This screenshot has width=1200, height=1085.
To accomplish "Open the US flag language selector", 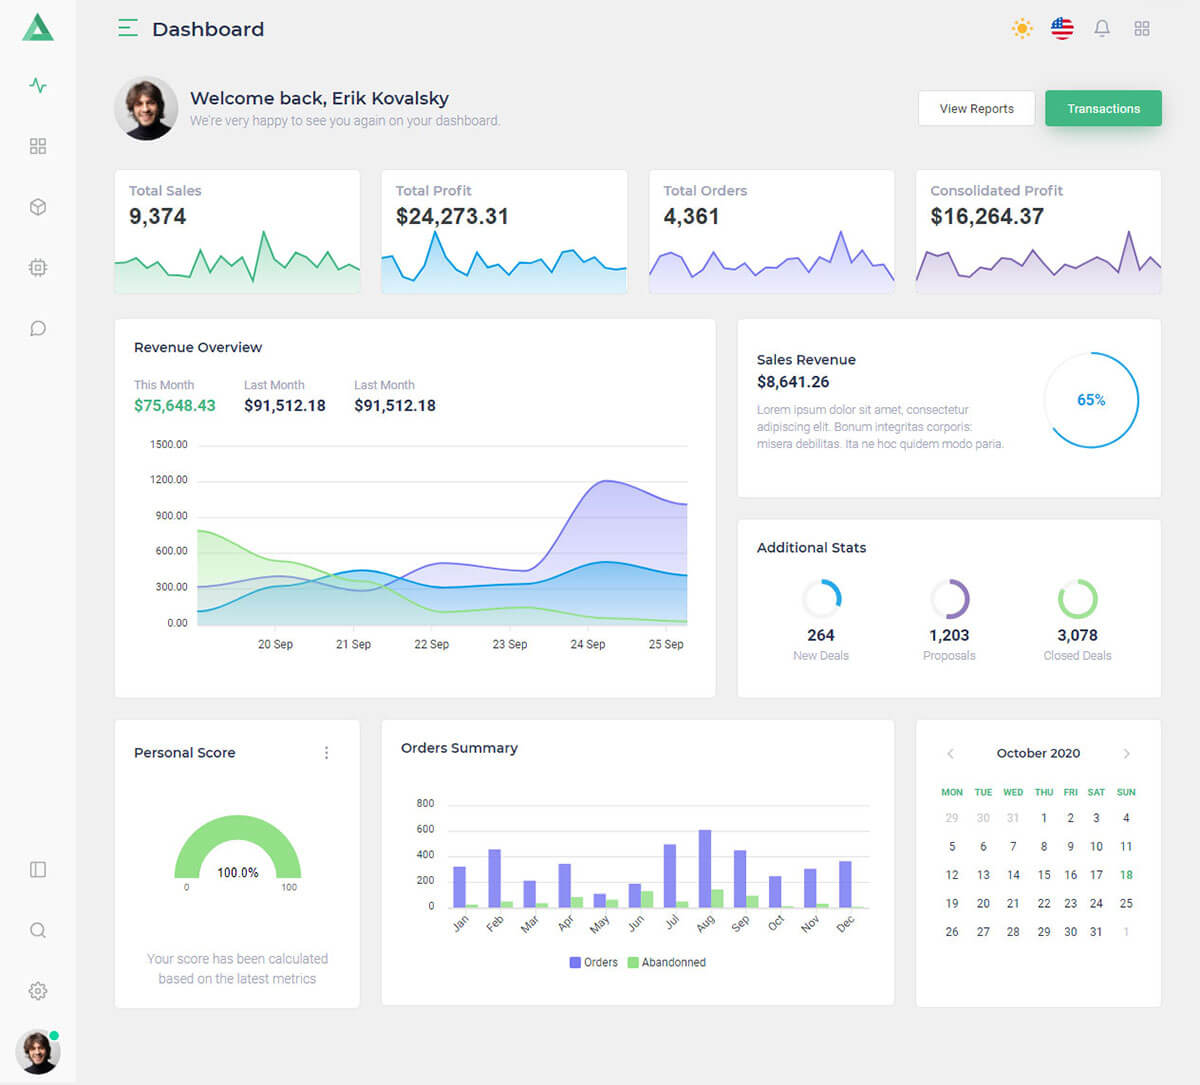I will click(1062, 29).
